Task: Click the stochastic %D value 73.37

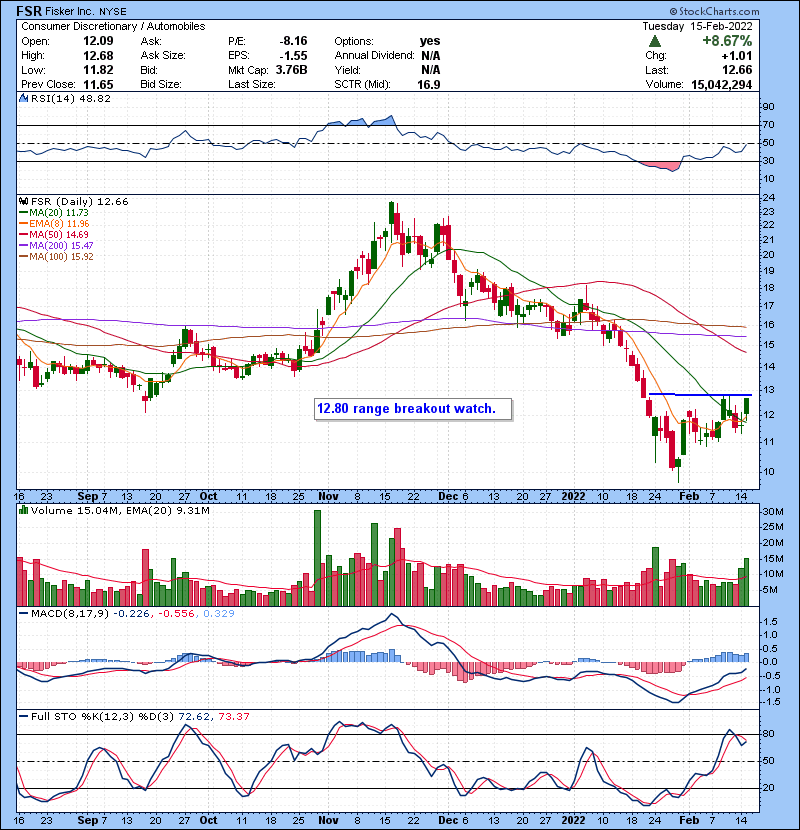Action: [x=233, y=717]
